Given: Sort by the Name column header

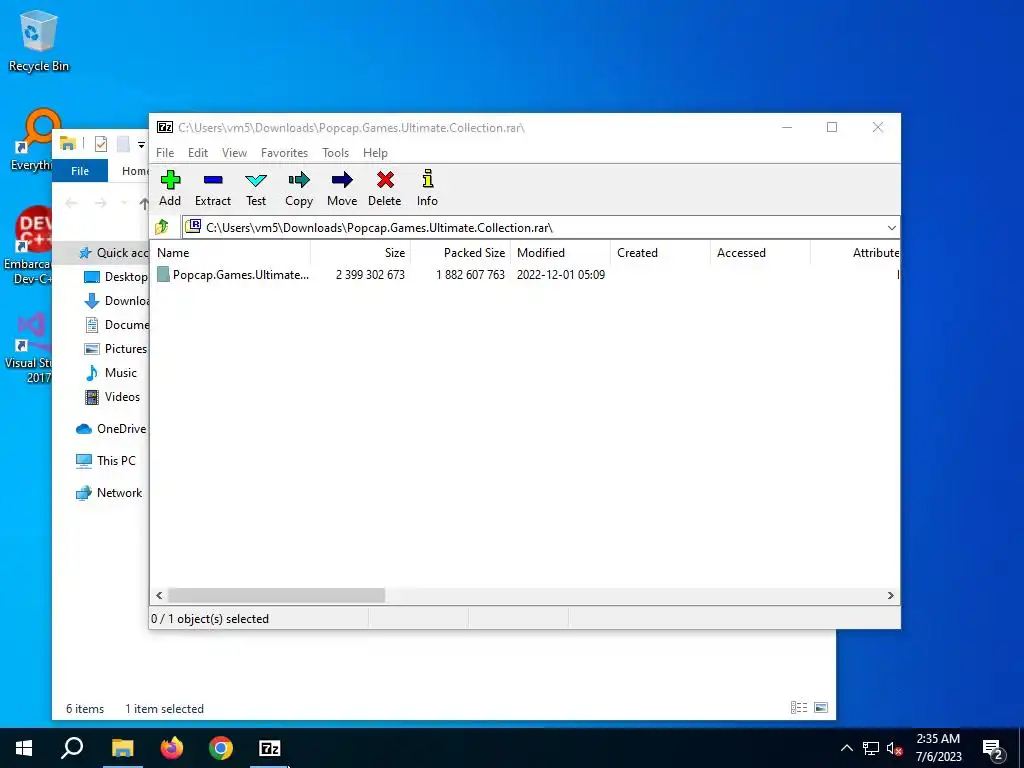Looking at the screenshot, I should click(x=230, y=253).
